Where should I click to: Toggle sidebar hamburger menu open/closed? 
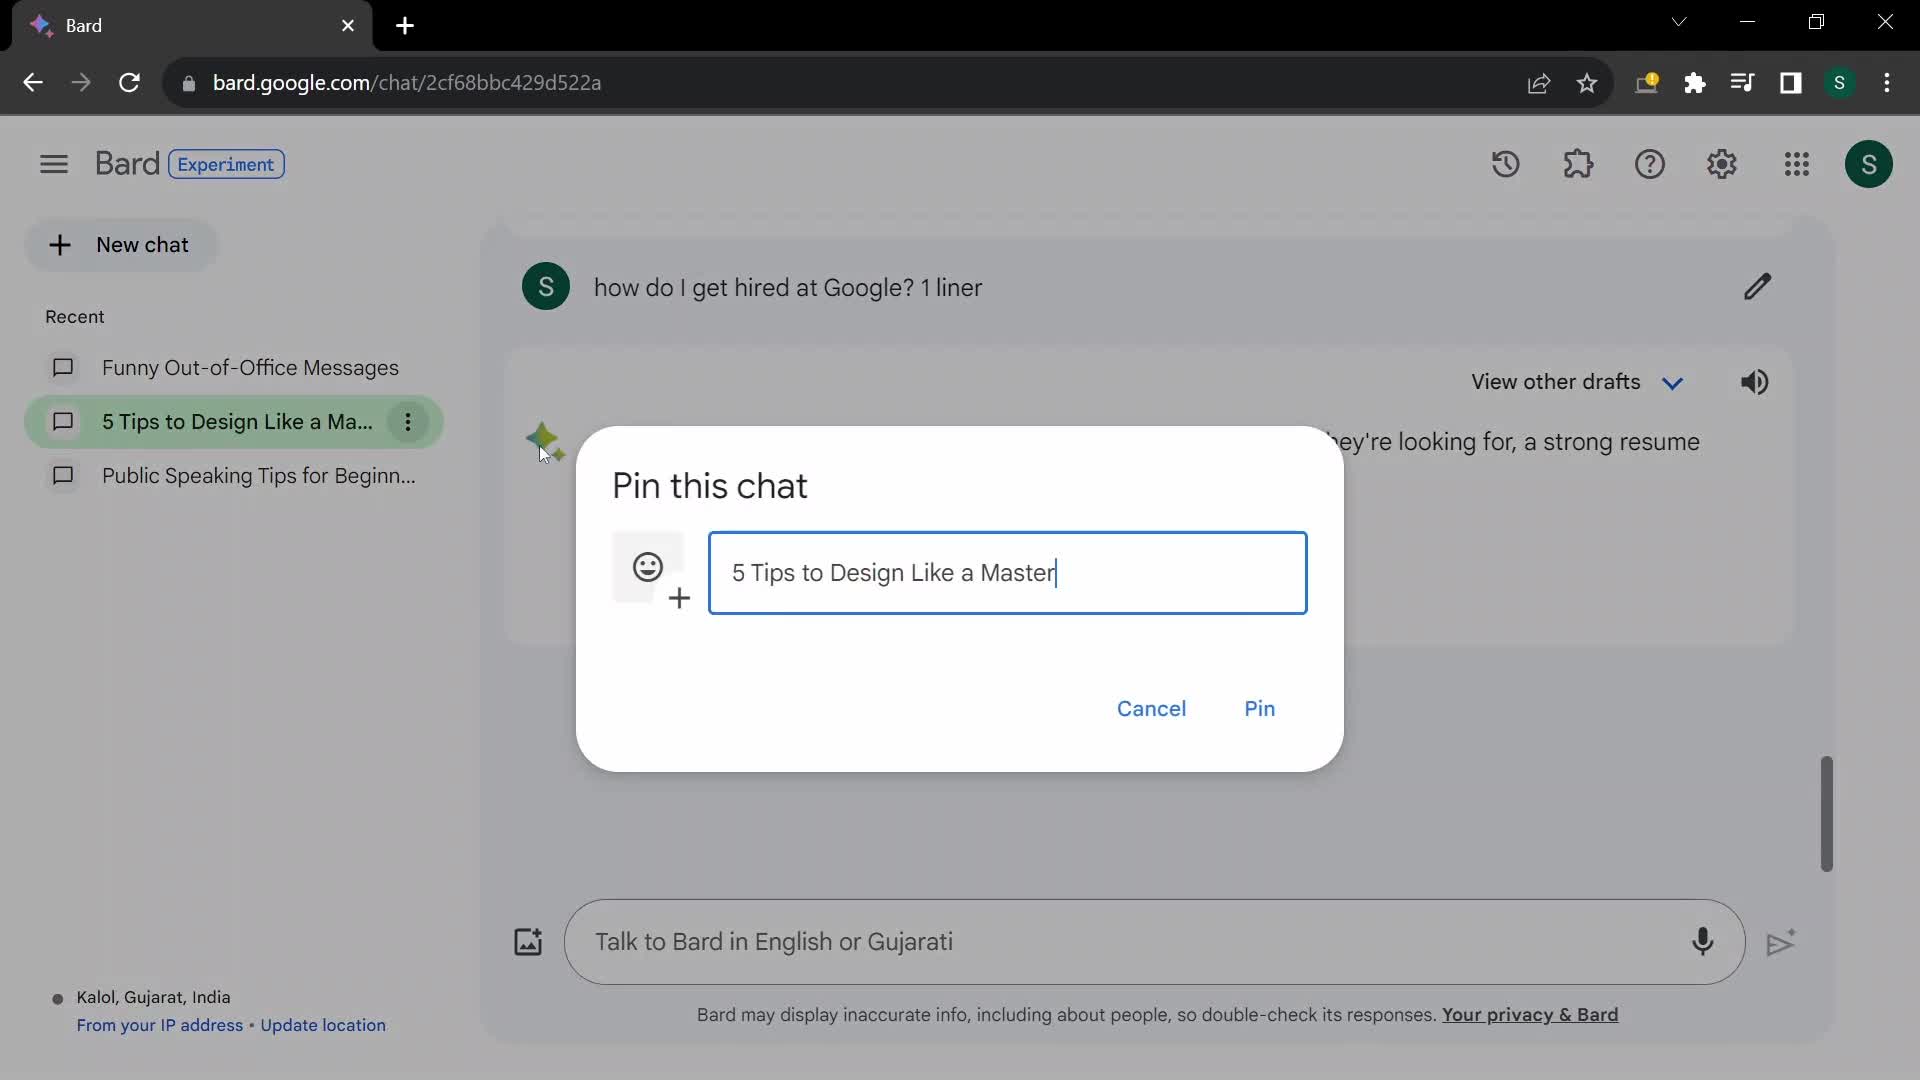[54, 164]
